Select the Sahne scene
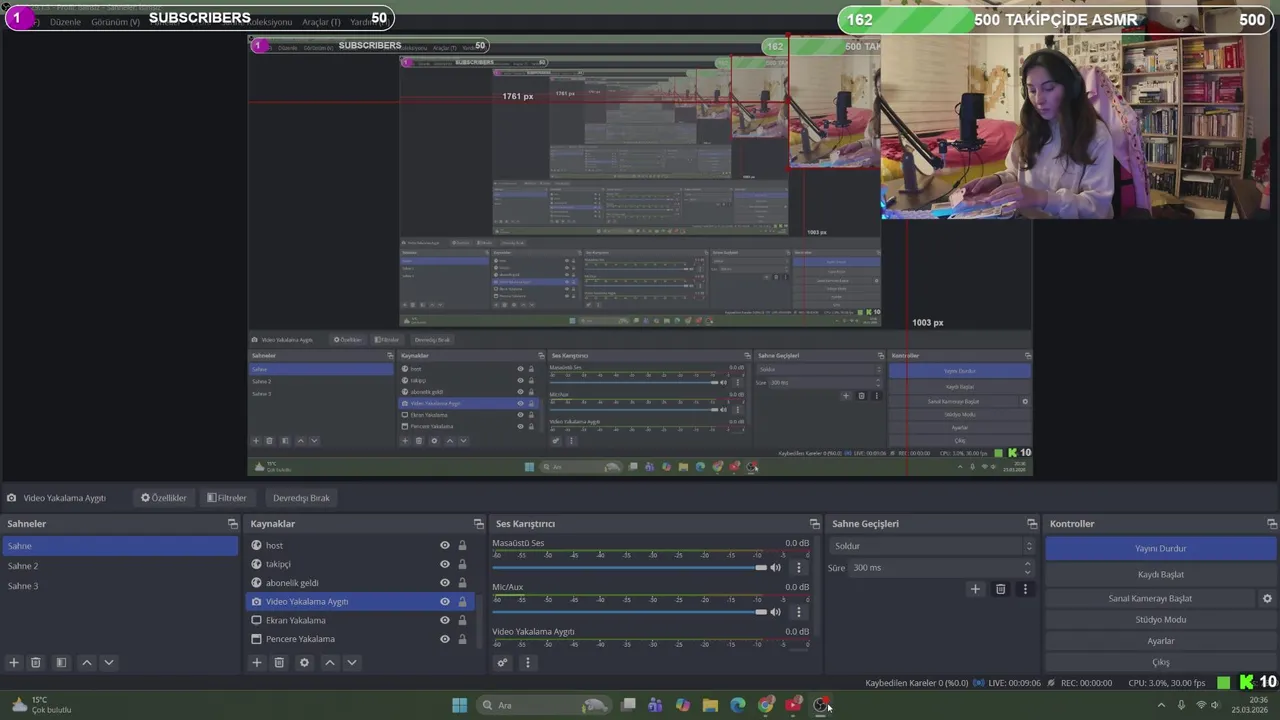 [x=120, y=546]
